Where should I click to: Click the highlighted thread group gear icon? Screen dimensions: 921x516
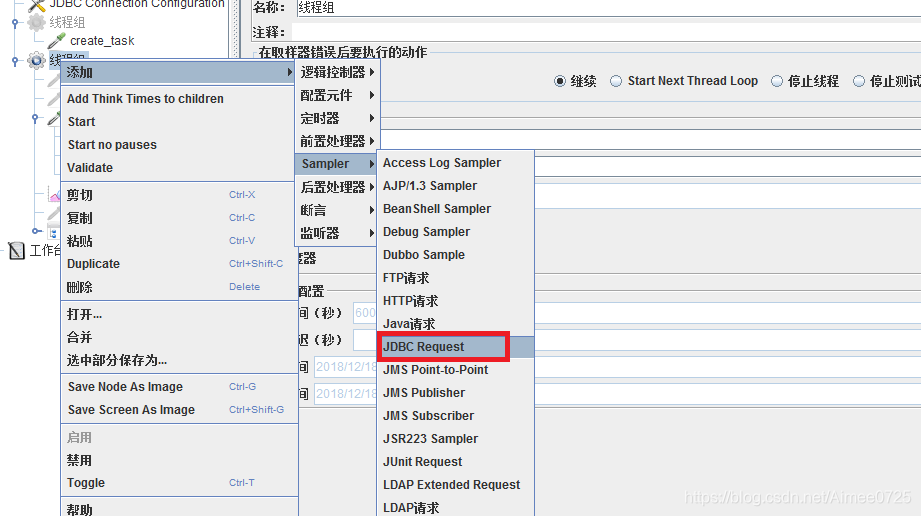tap(36, 60)
